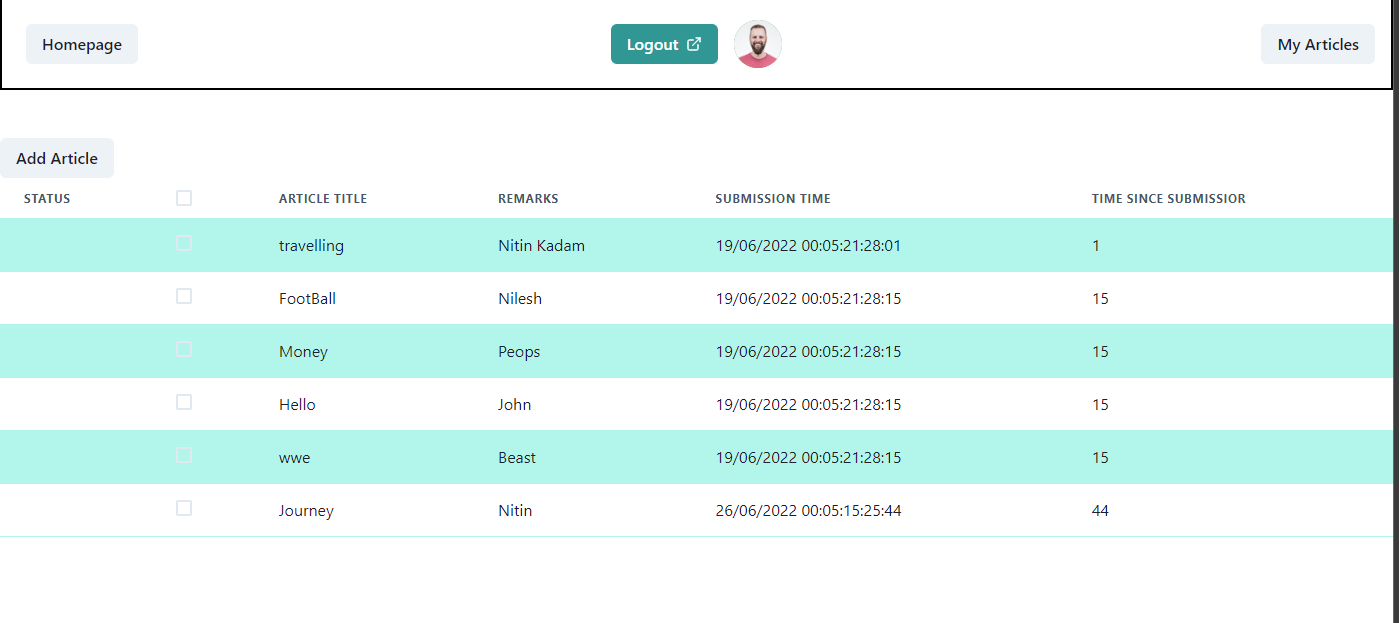Open My Articles page
Image resolution: width=1399 pixels, height=623 pixels.
coord(1318,44)
